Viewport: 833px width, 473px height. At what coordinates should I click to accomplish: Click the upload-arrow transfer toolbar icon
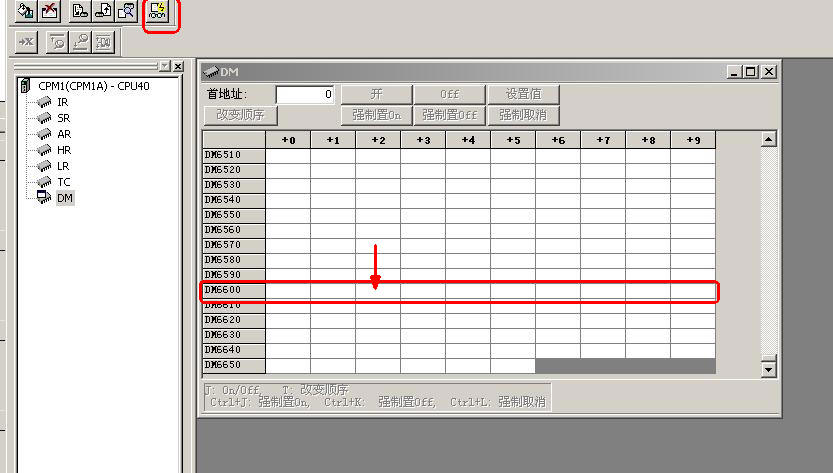pos(104,12)
